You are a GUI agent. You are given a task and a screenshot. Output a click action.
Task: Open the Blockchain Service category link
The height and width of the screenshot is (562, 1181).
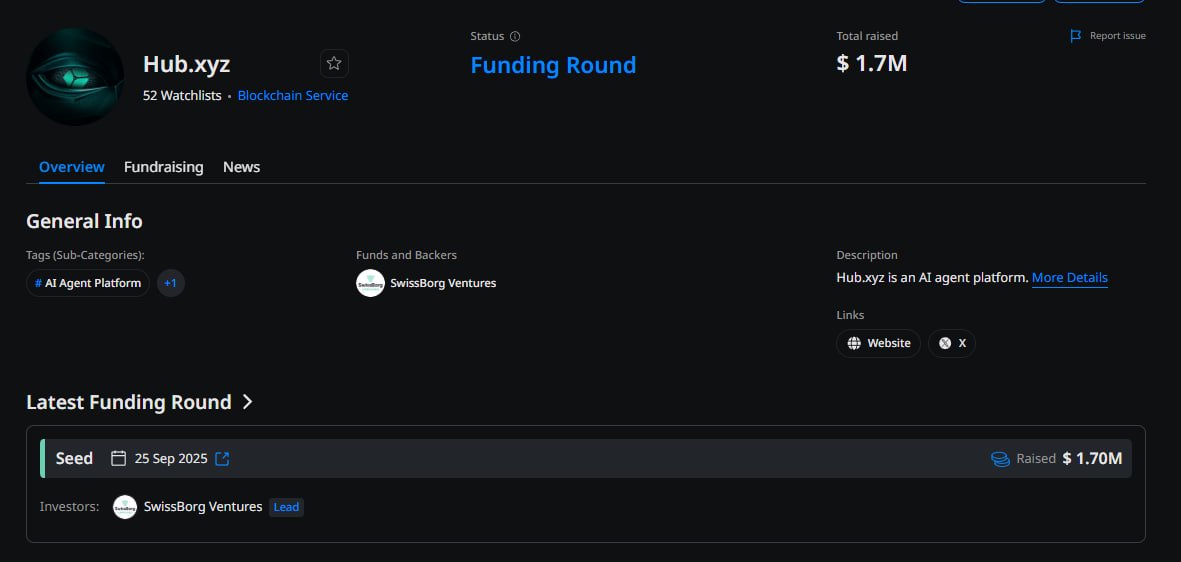pyautogui.click(x=293, y=96)
